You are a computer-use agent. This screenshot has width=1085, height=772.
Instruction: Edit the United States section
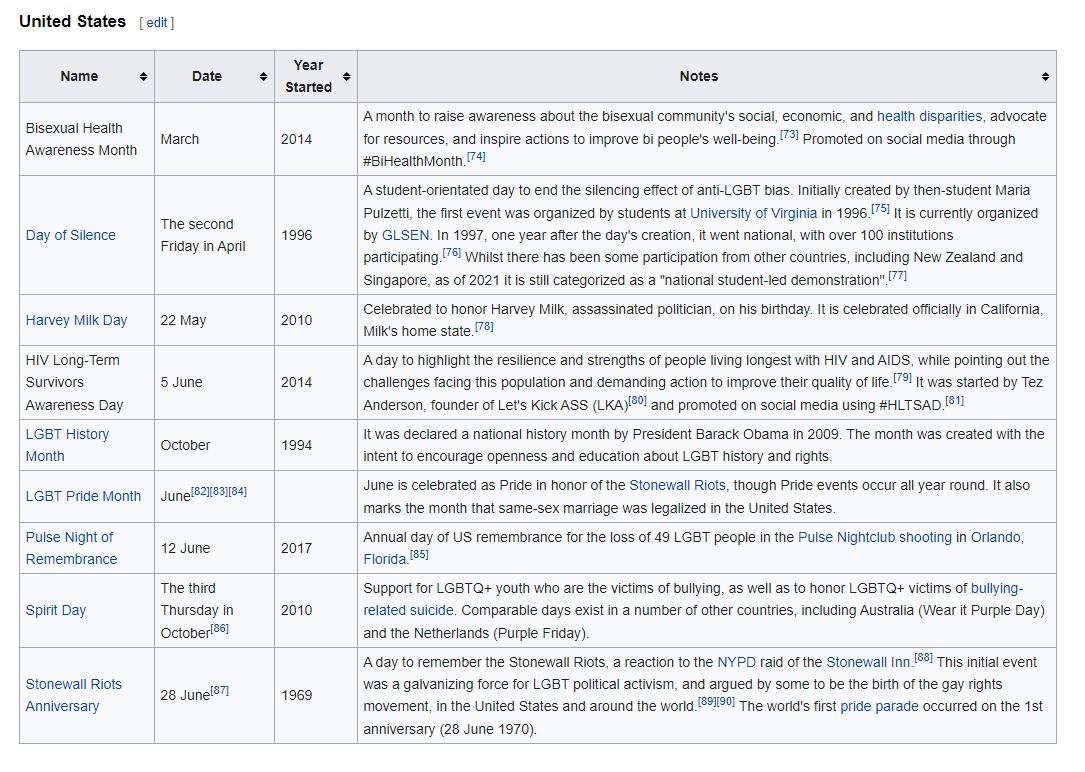156,23
